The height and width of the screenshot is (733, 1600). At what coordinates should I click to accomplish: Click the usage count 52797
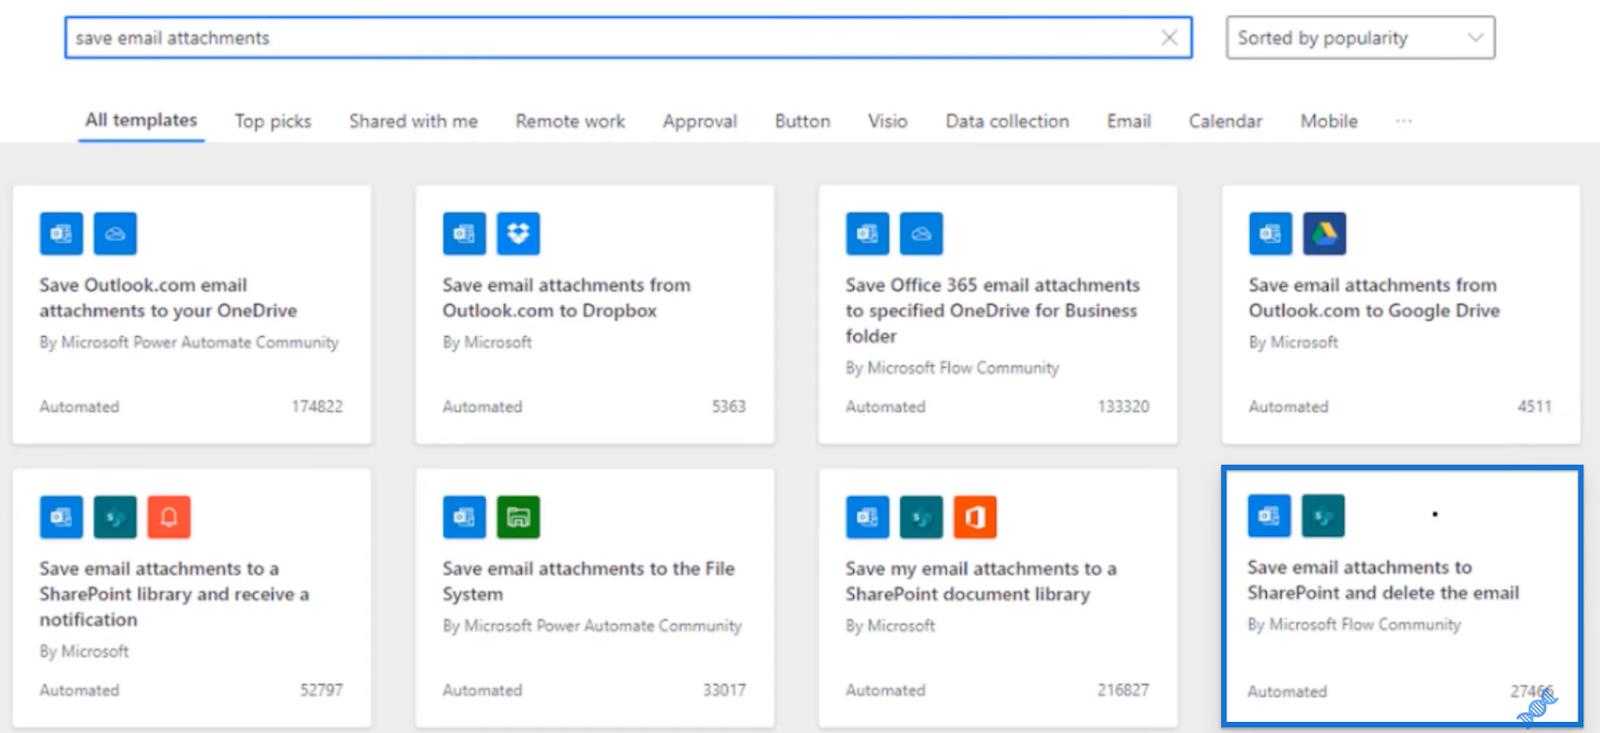[321, 690]
